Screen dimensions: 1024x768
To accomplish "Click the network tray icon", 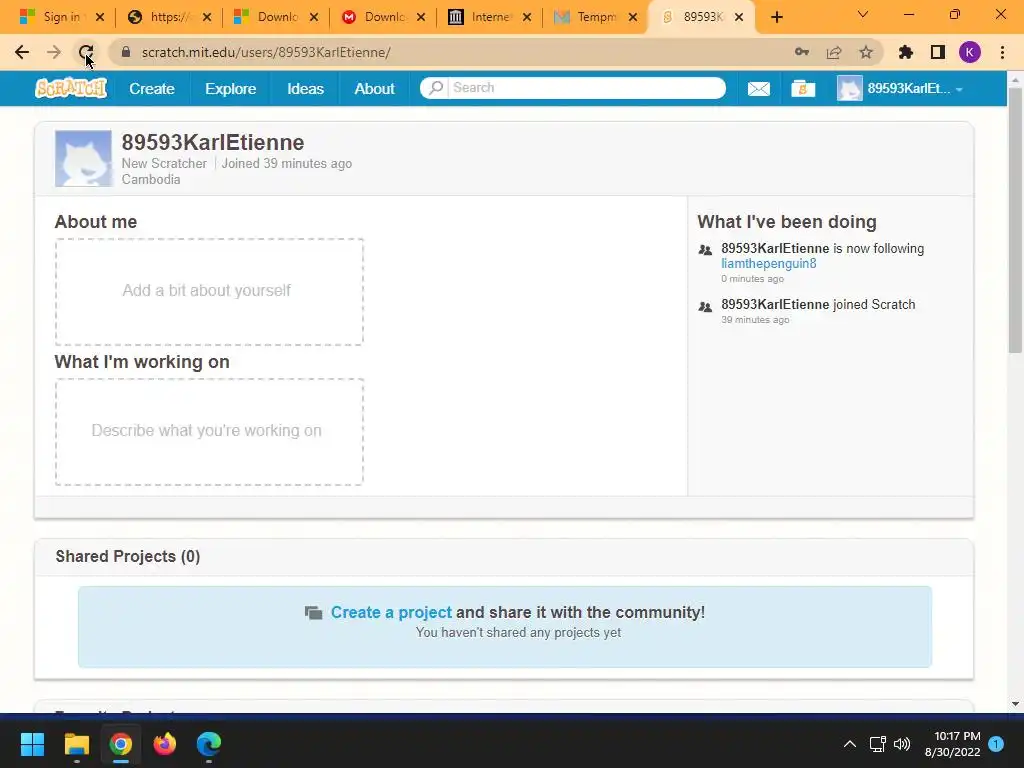I will [877, 744].
